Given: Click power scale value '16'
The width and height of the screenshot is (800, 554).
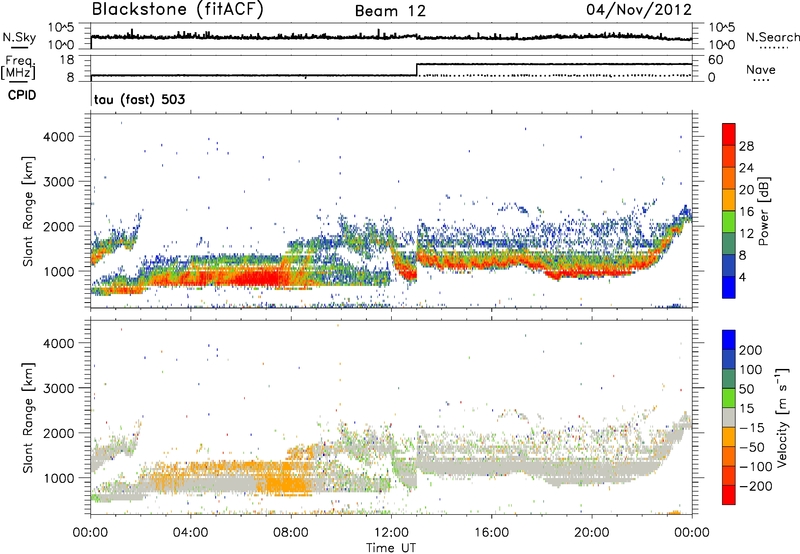Looking at the screenshot, I should (x=746, y=212).
